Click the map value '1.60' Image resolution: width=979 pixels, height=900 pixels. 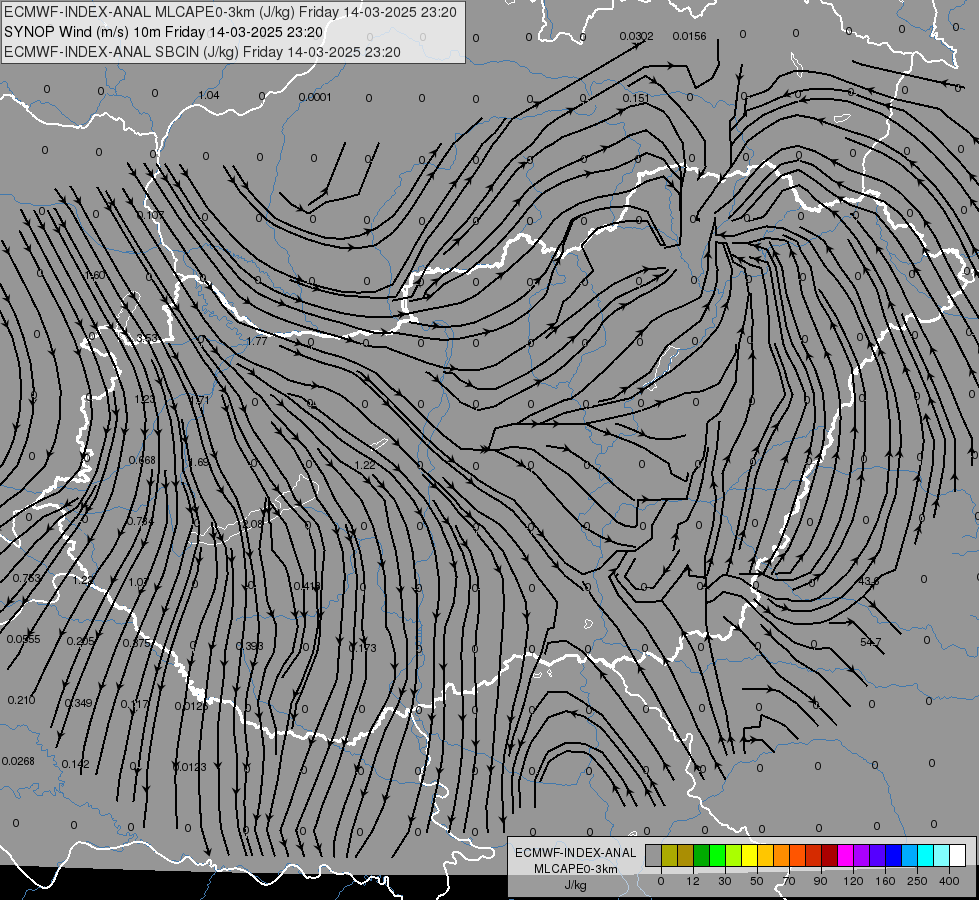(x=96, y=275)
